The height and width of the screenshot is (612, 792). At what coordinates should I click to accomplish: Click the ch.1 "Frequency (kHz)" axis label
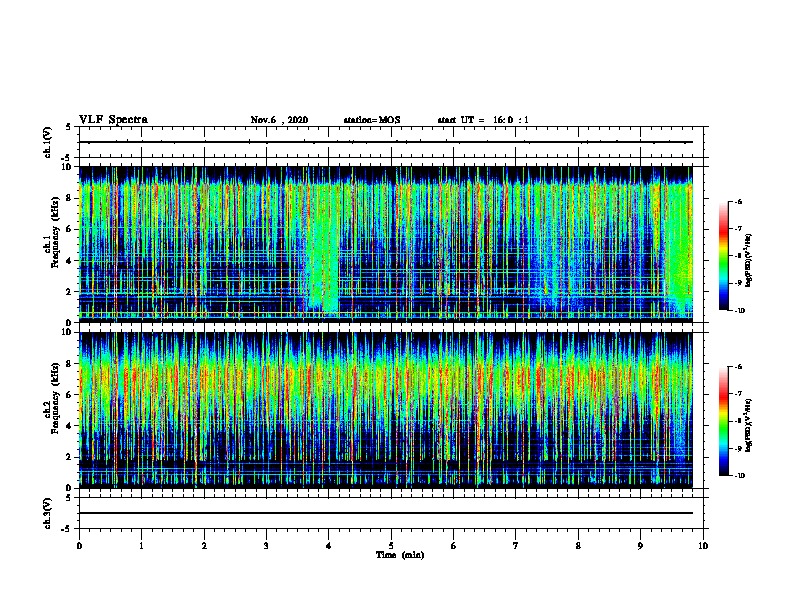(x=55, y=232)
